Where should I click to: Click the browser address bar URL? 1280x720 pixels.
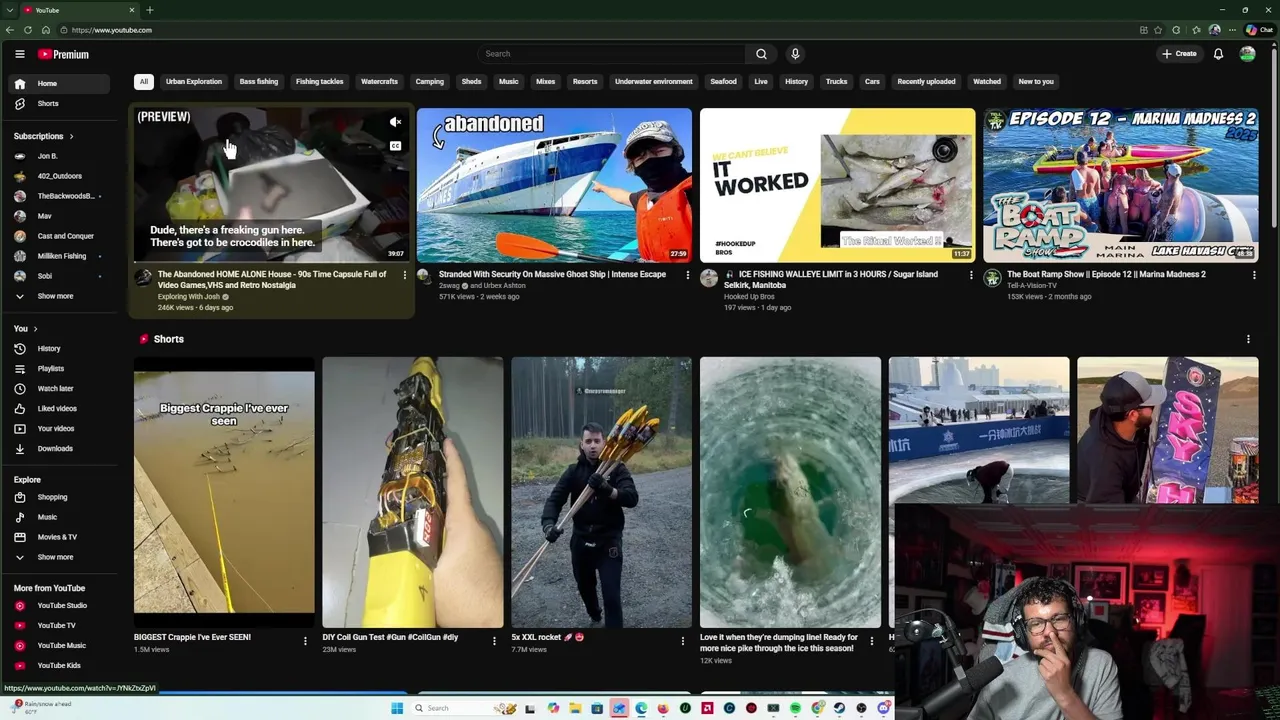[x=112, y=30]
